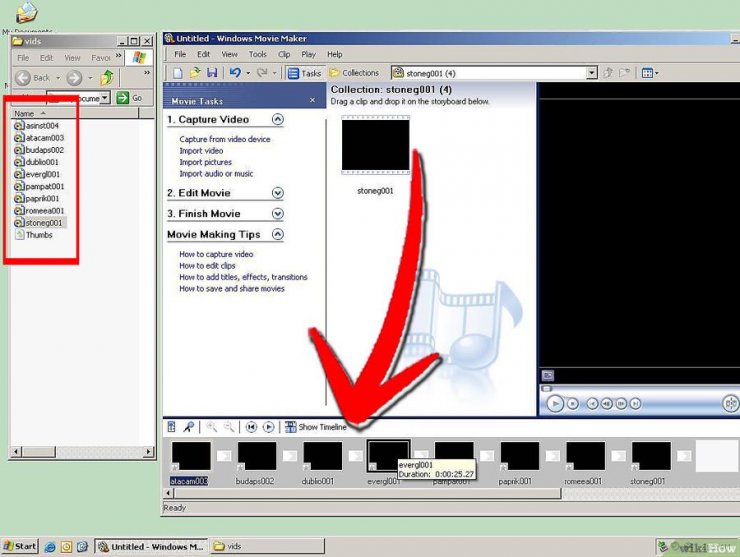
Task: Click the New Collection Folder icon
Action: [x=625, y=73]
